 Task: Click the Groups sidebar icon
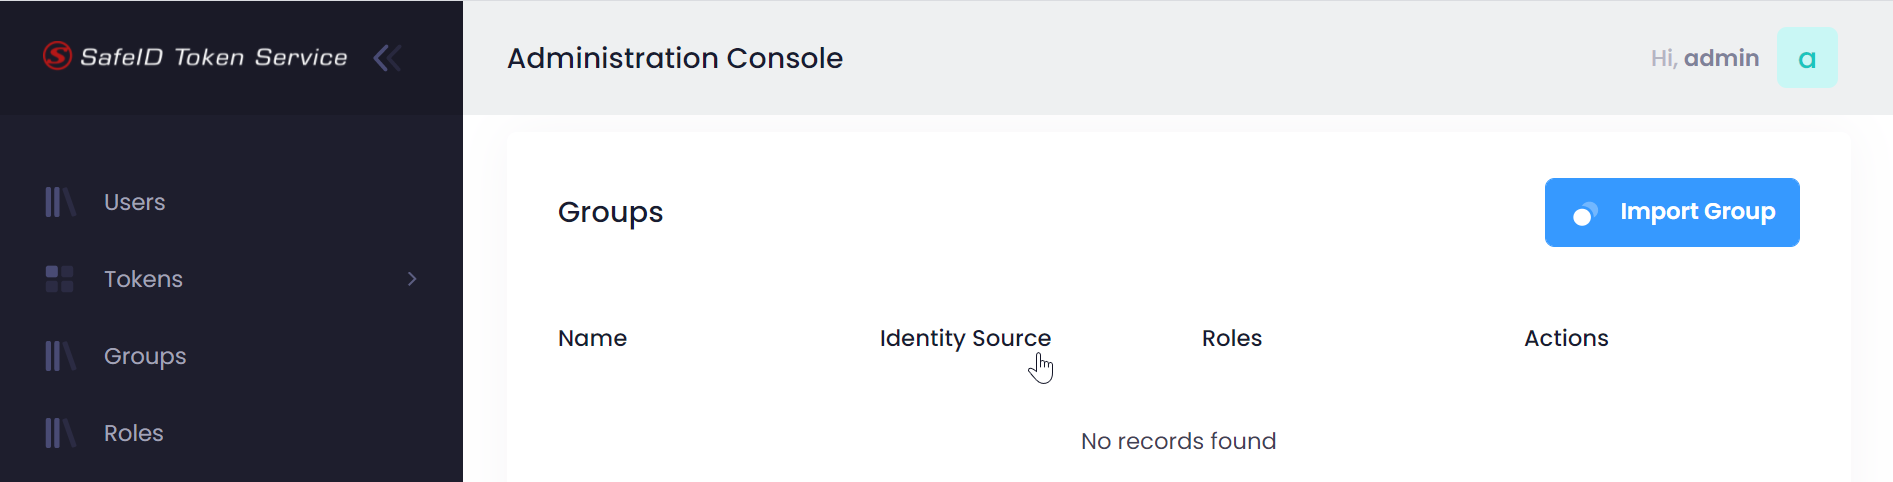[x=59, y=356]
